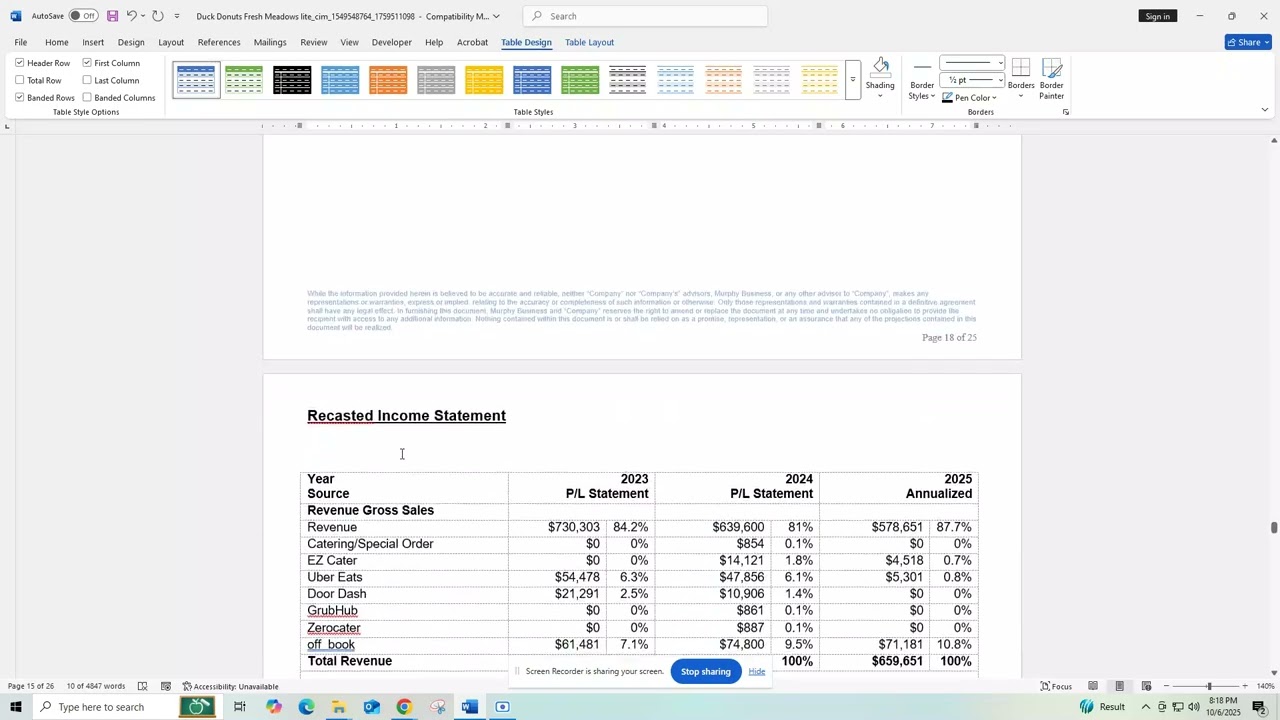Screen dimensions: 1280x720
Task: Select the green banded table style
Action: pos(244,80)
